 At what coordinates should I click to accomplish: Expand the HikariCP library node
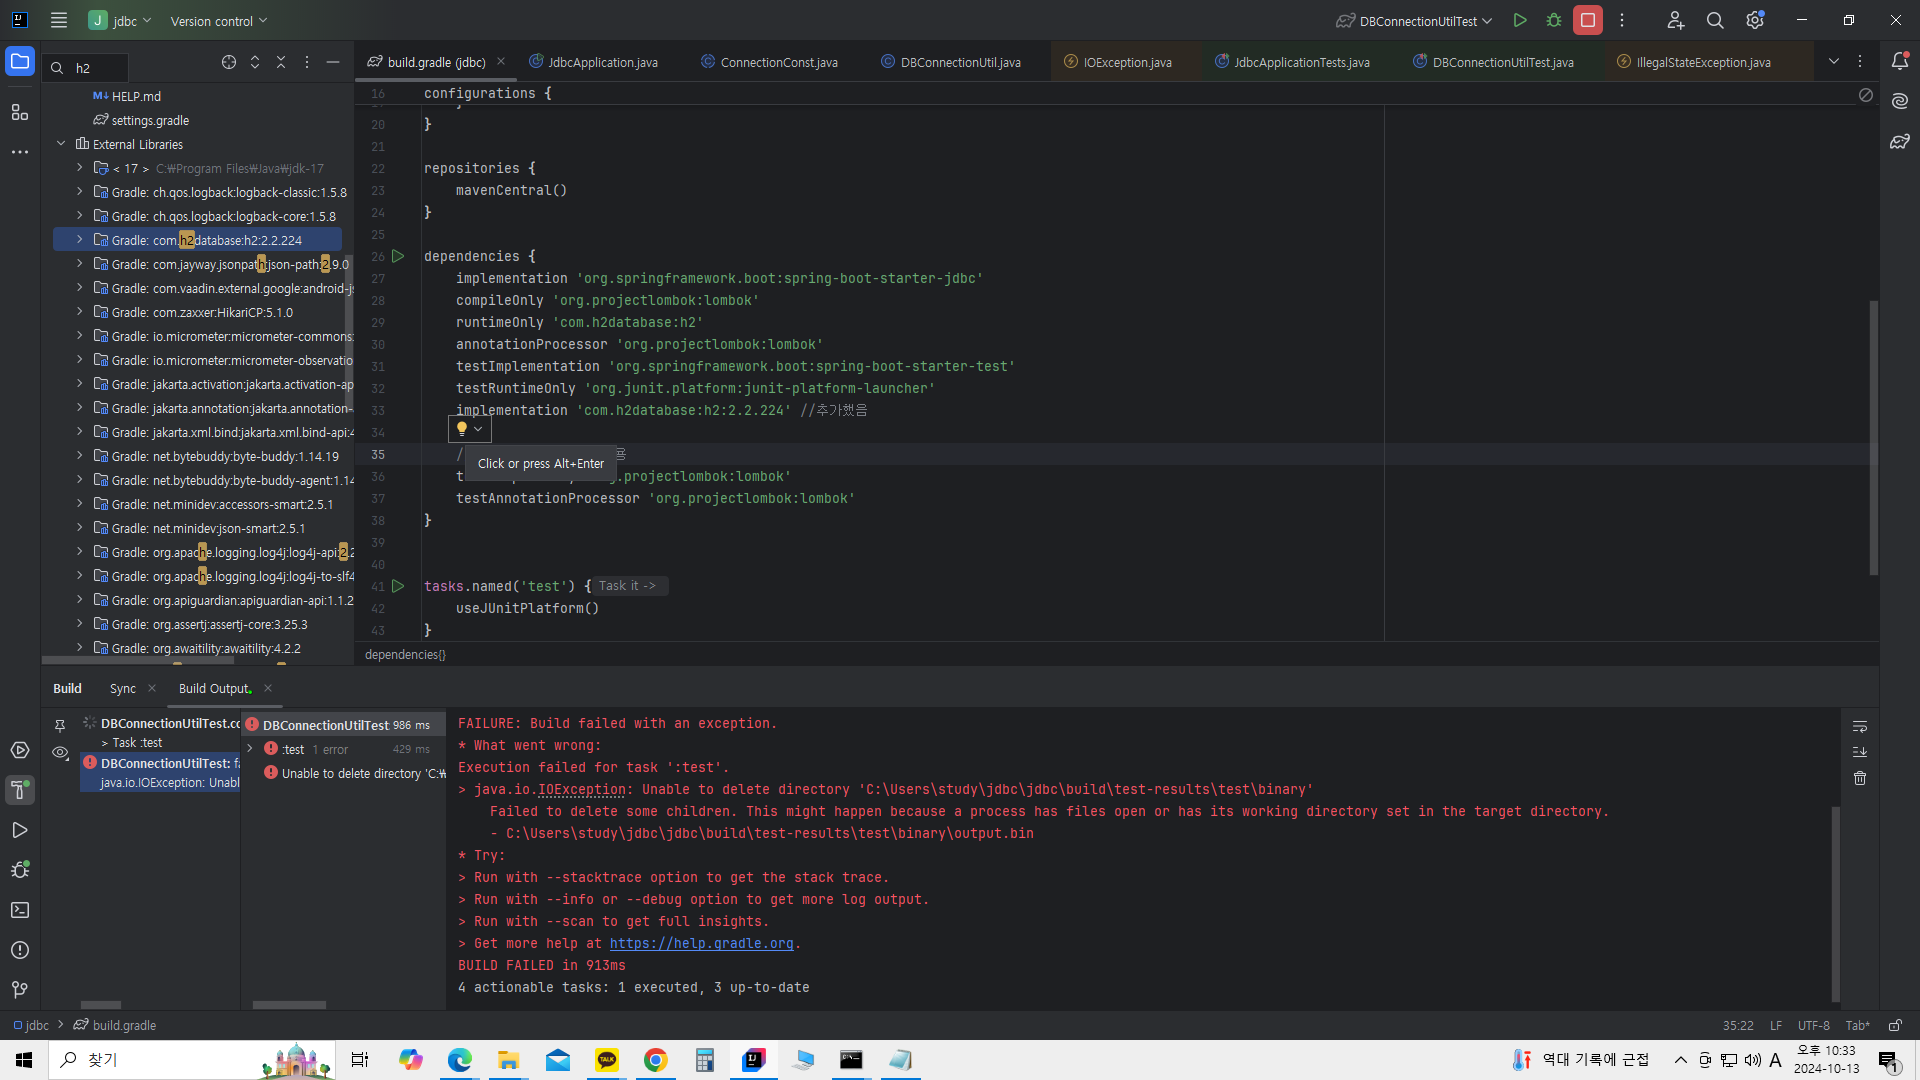tap(80, 312)
